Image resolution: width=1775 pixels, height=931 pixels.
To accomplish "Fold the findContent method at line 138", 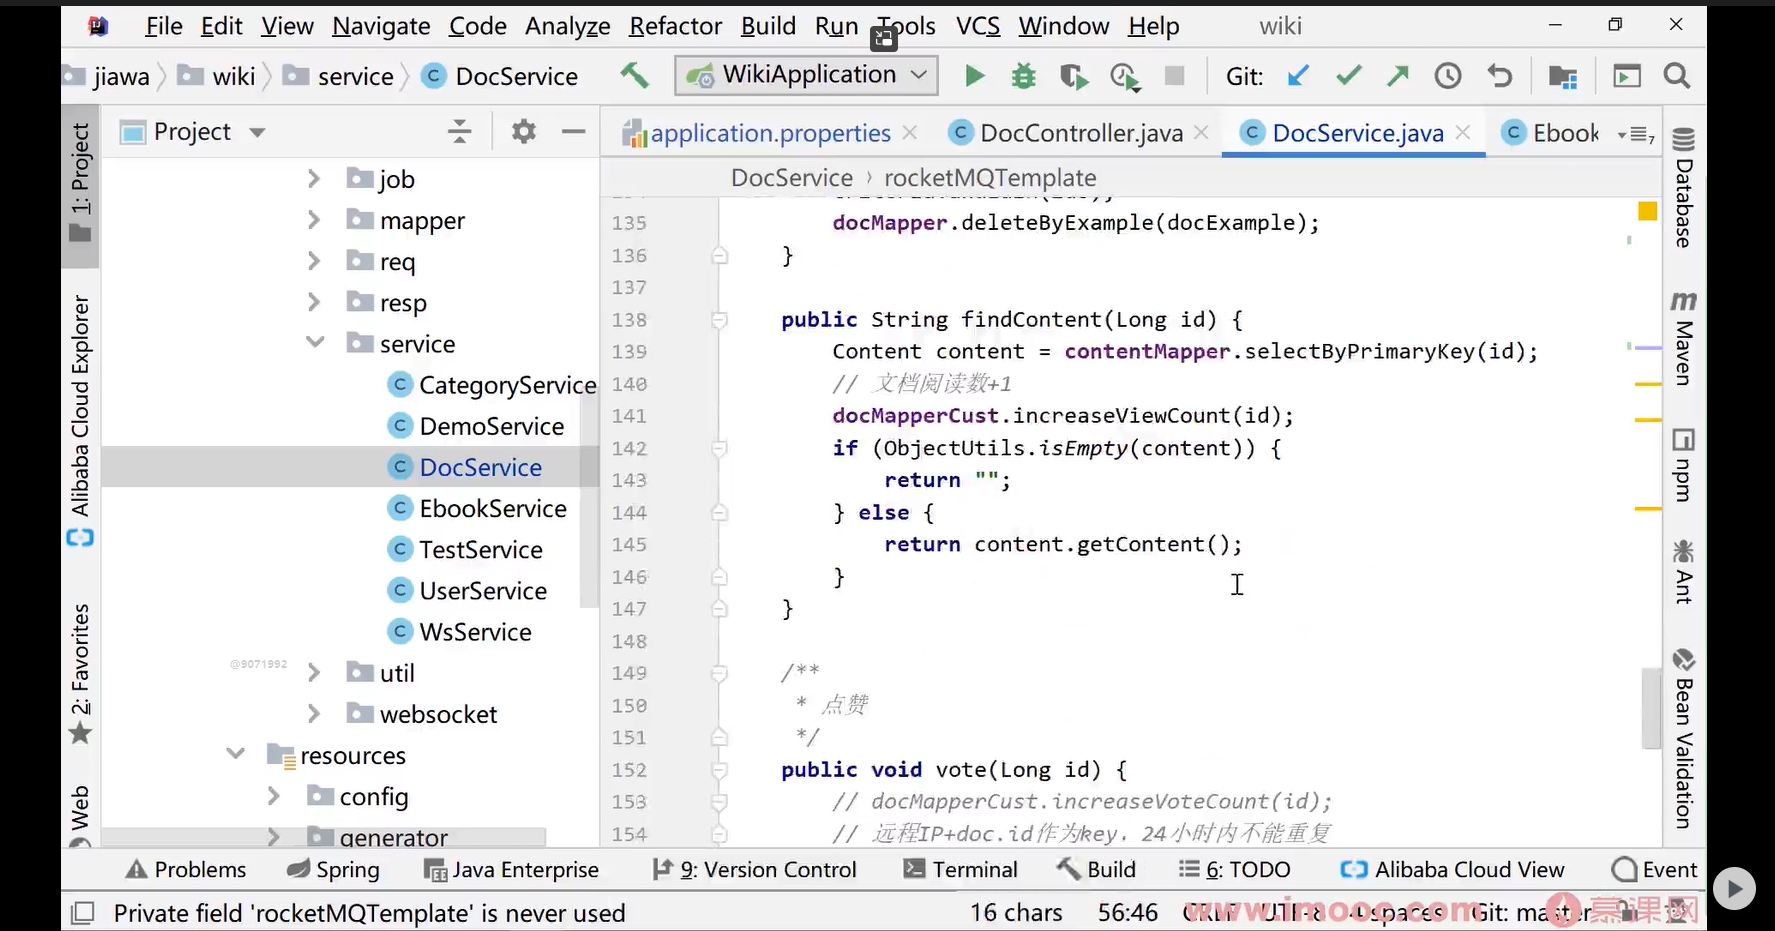I will [x=719, y=320].
